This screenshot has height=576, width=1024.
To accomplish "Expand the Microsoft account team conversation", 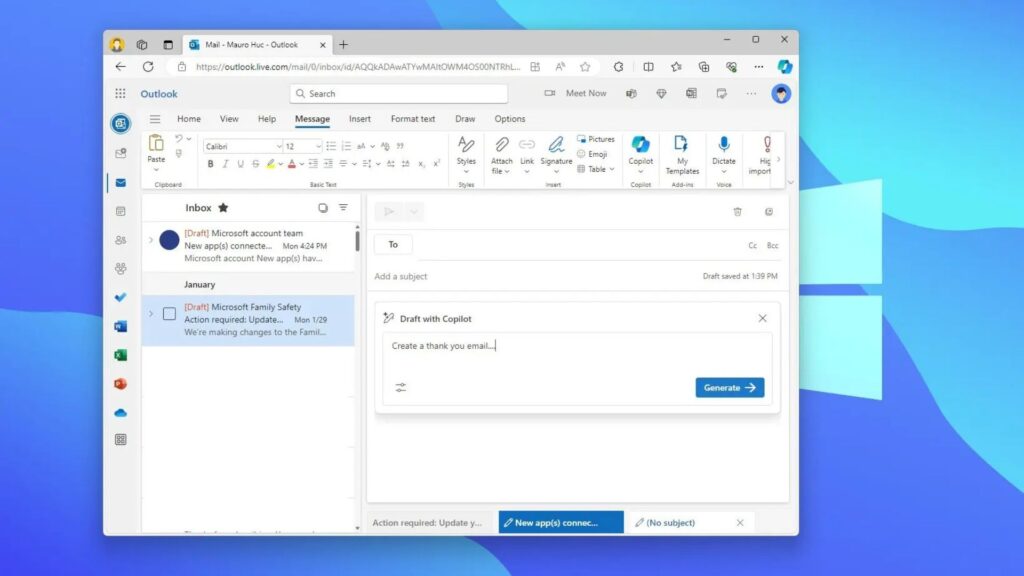I will click(x=151, y=240).
